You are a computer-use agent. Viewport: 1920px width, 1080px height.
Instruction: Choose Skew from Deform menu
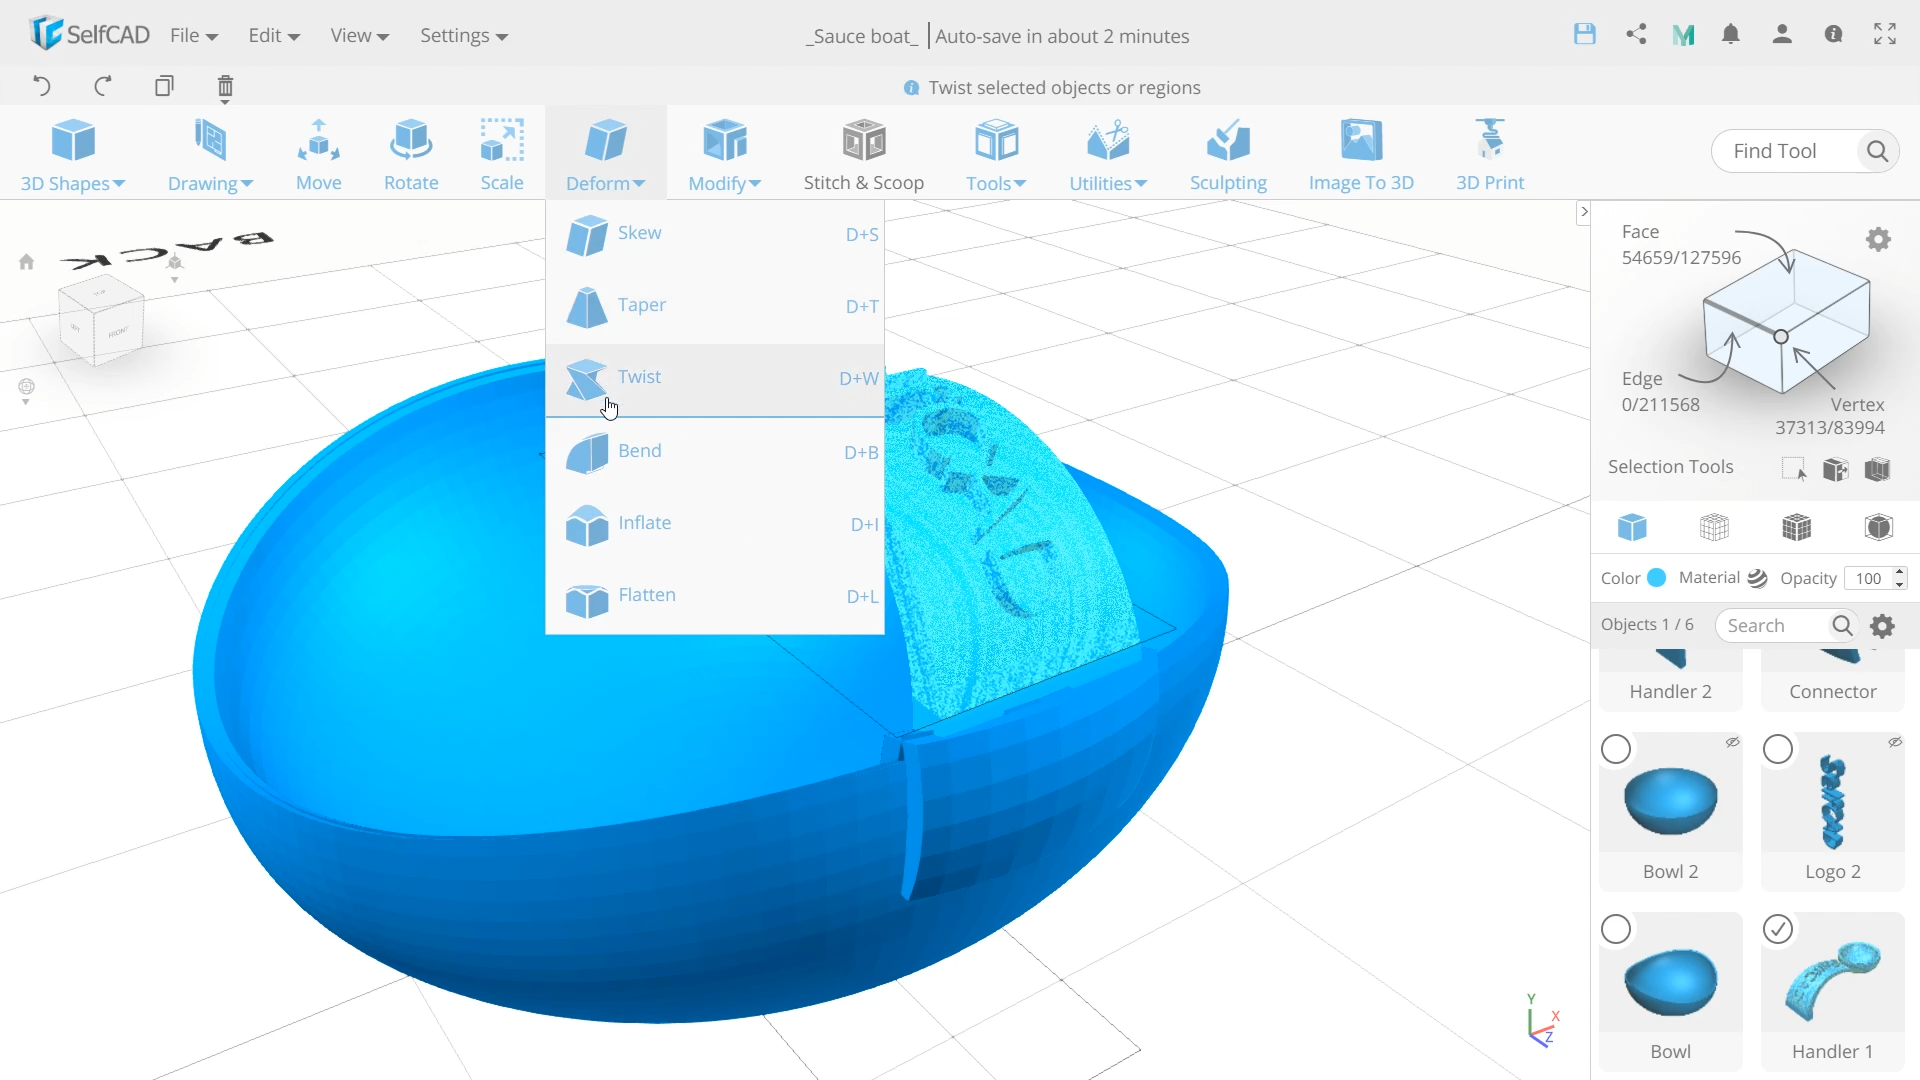(x=715, y=234)
